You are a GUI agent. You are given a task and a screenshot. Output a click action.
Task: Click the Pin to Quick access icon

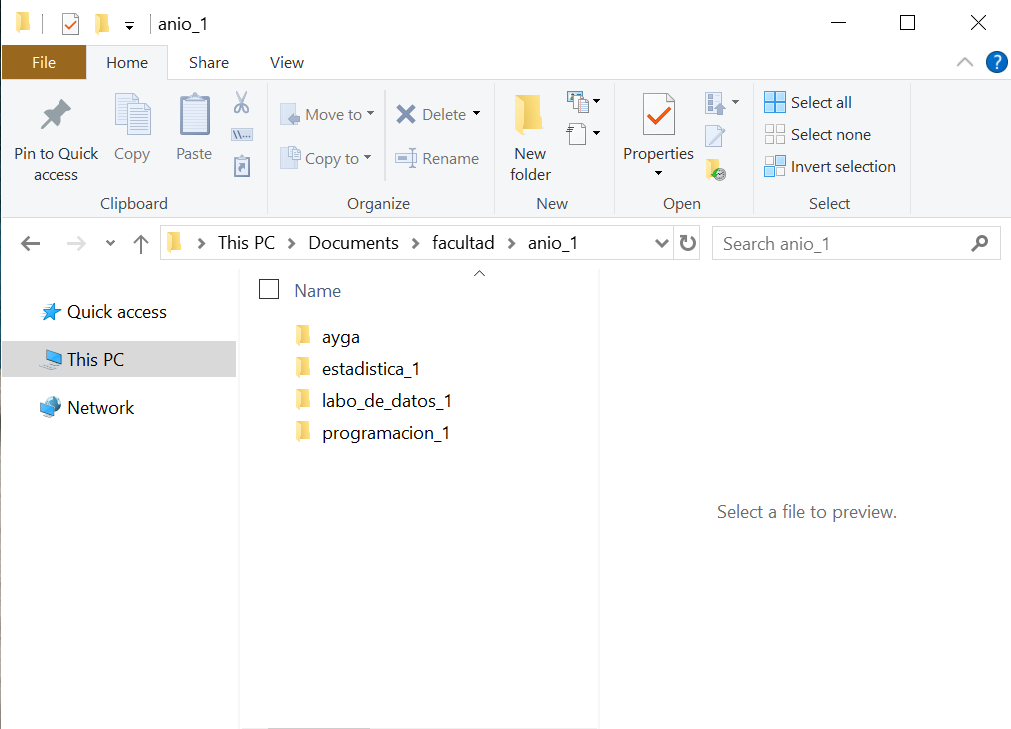pyautogui.click(x=56, y=116)
